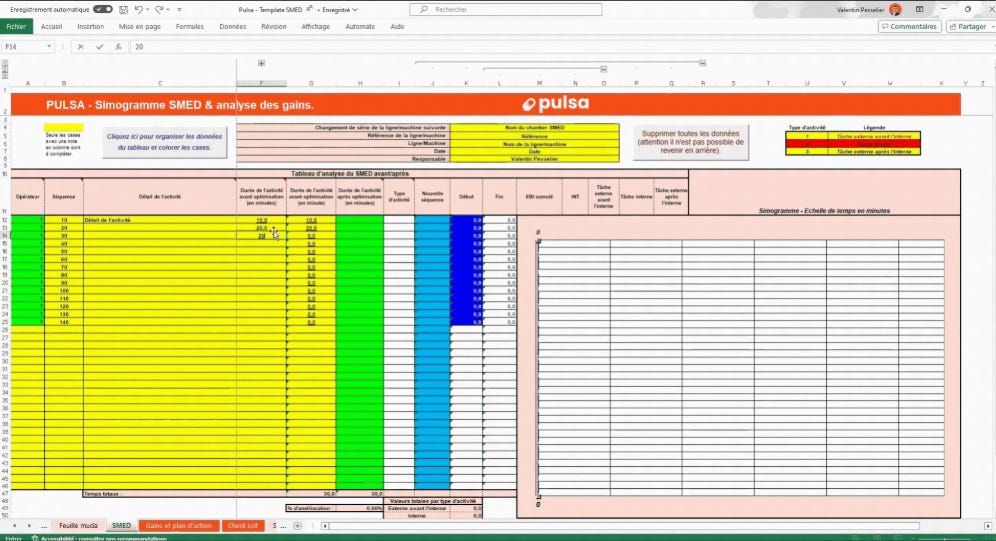Screen dimensions: 996x541
Task: Open the Fichier tab
Action: pyautogui.click(x=17, y=27)
